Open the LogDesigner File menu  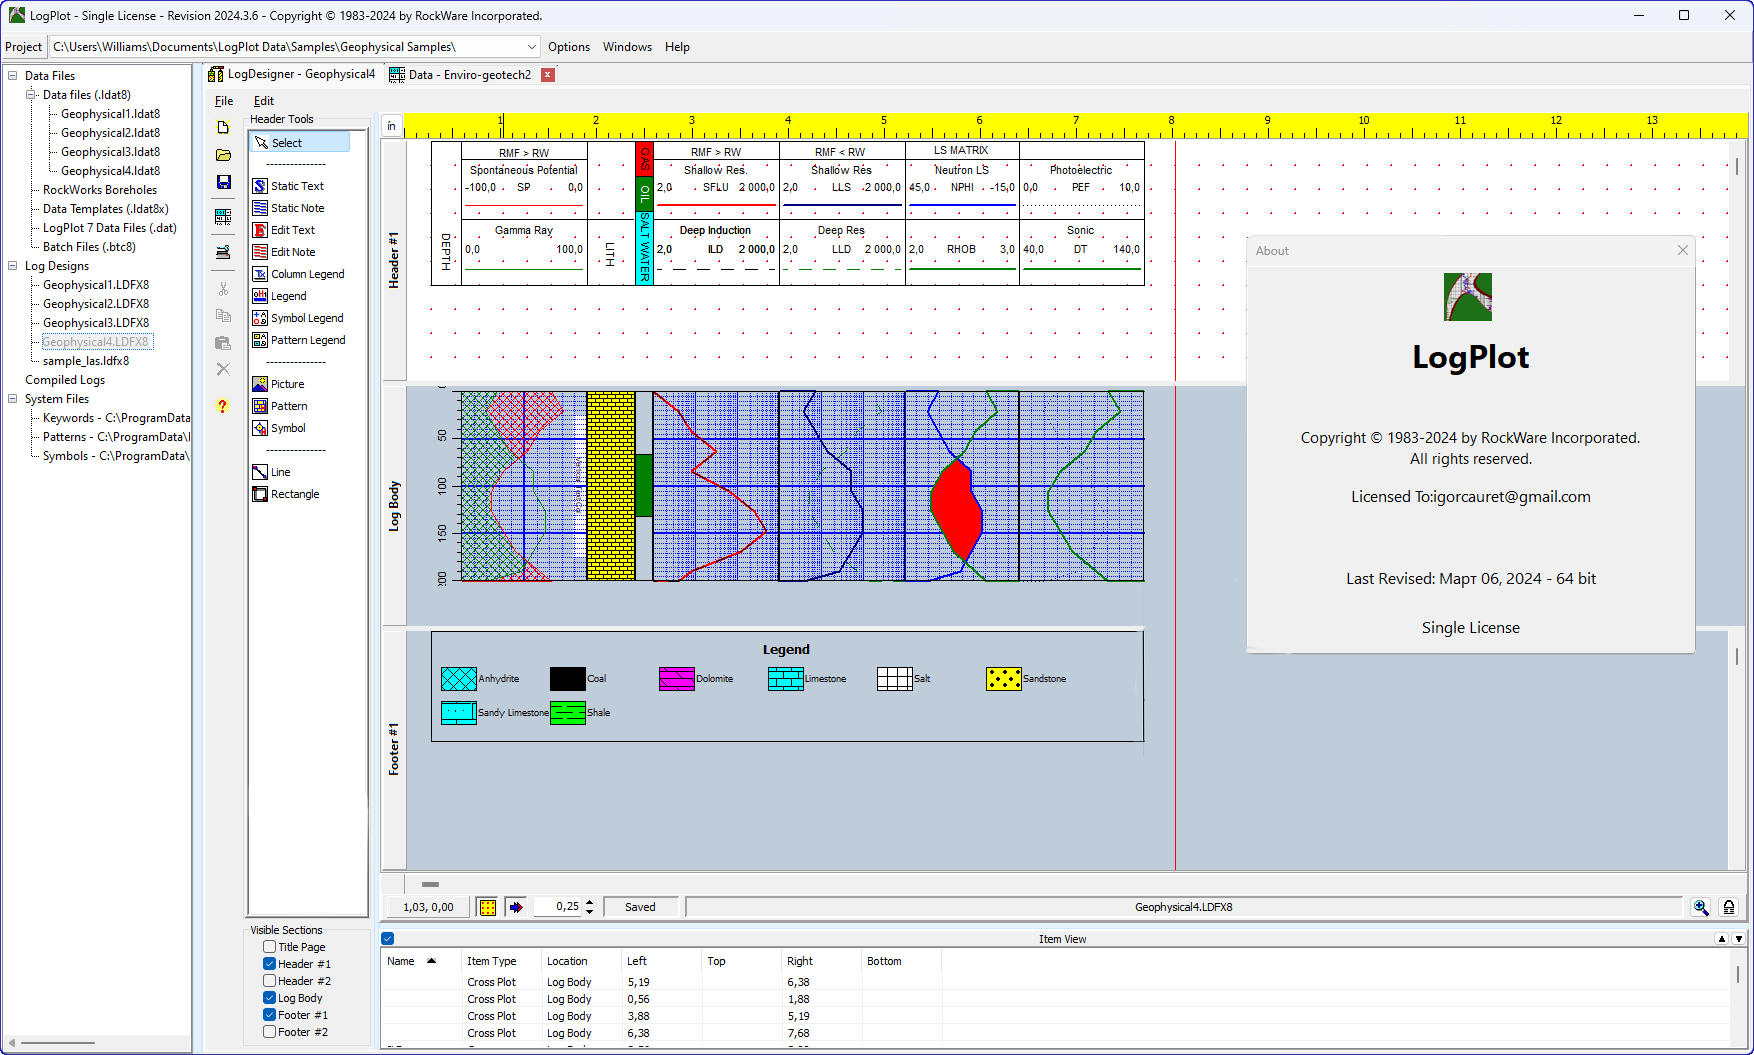[224, 101]
